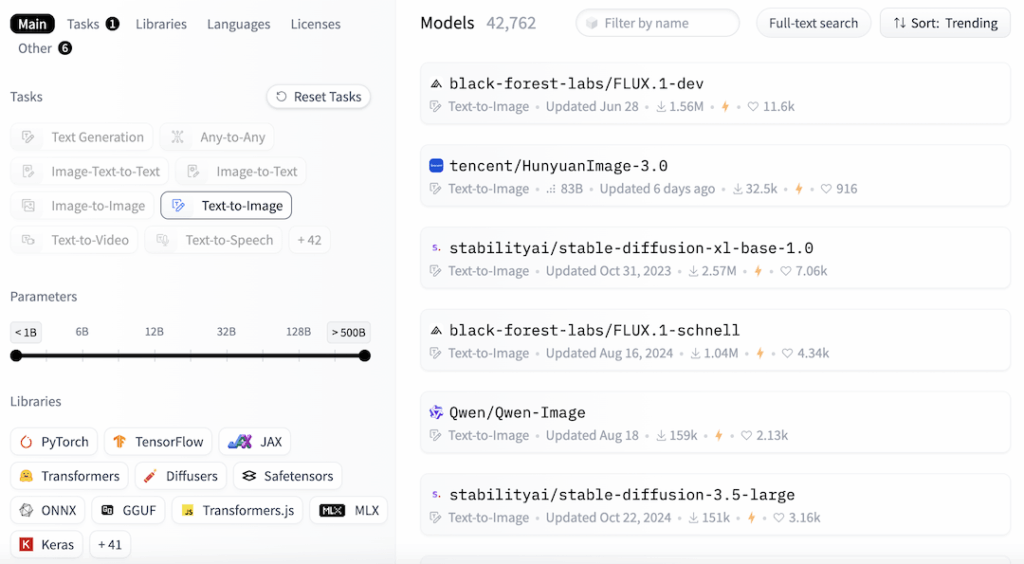The height and width of the screenshot is (564, 1024).
Task: Click the black-forest-labs avatar beside FLUX.1-dev
Action: click(436, 84)
